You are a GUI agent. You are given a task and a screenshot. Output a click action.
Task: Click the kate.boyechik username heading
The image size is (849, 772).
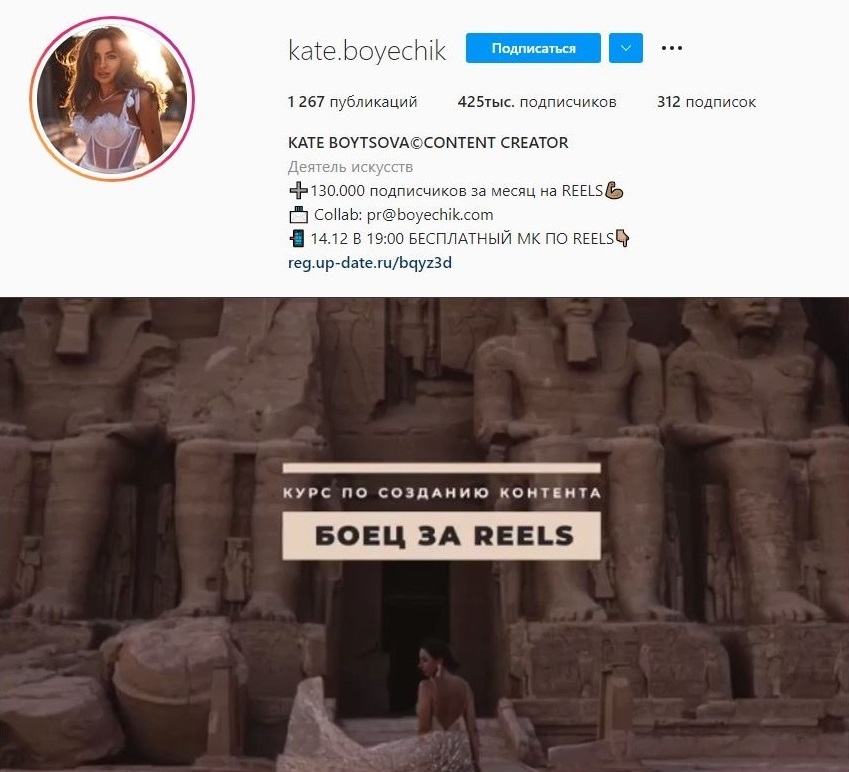[367, 51]
